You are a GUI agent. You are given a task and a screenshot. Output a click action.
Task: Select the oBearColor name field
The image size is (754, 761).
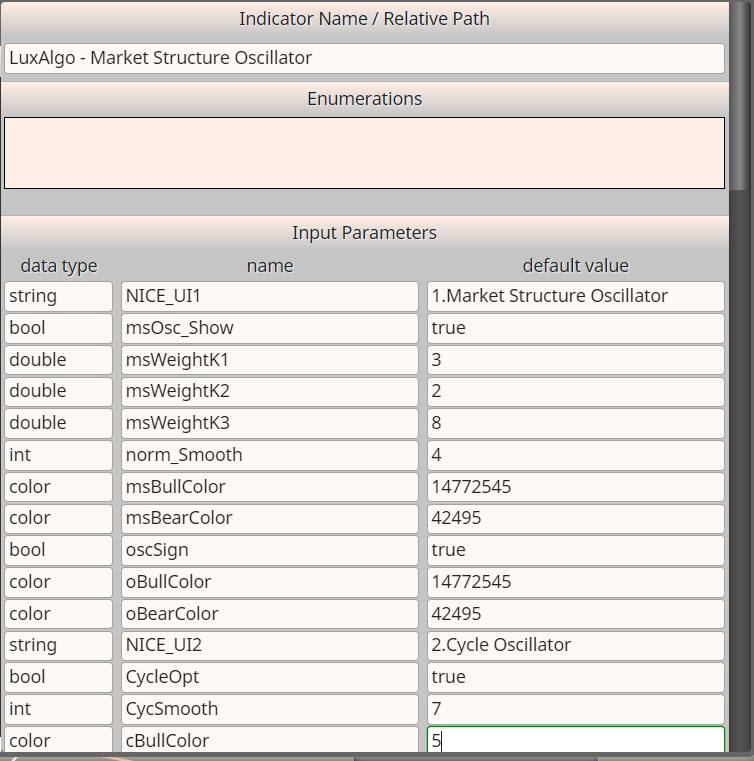point(270,614)
